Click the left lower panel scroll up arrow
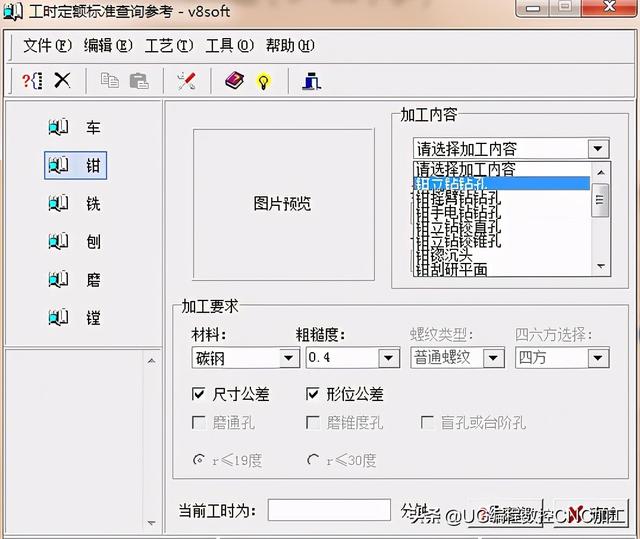 151,361
